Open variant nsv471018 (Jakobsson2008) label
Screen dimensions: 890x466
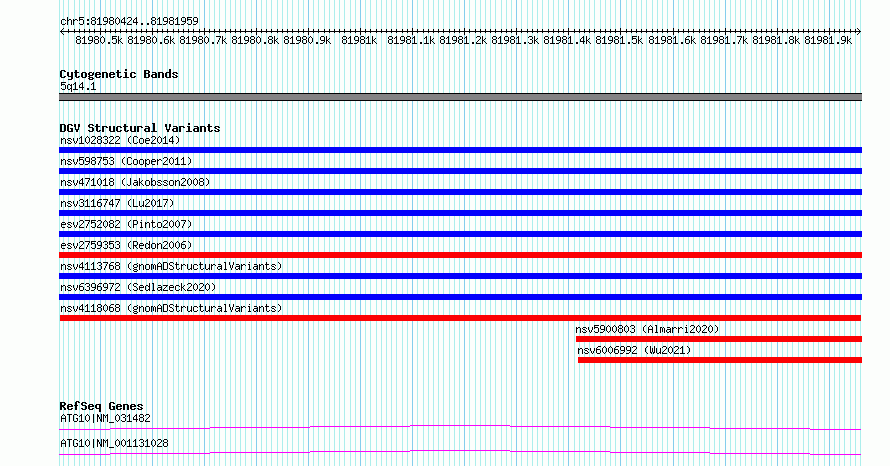point(135,182)
